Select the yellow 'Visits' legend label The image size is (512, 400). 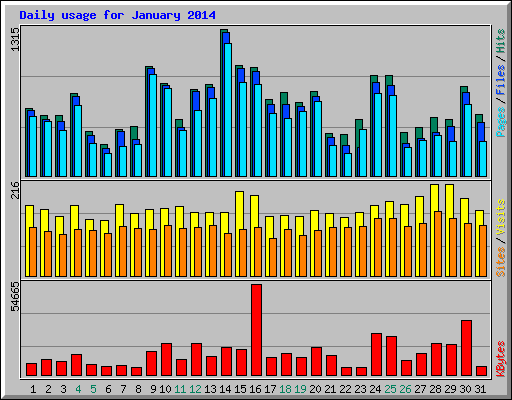[x=501, y=218]
